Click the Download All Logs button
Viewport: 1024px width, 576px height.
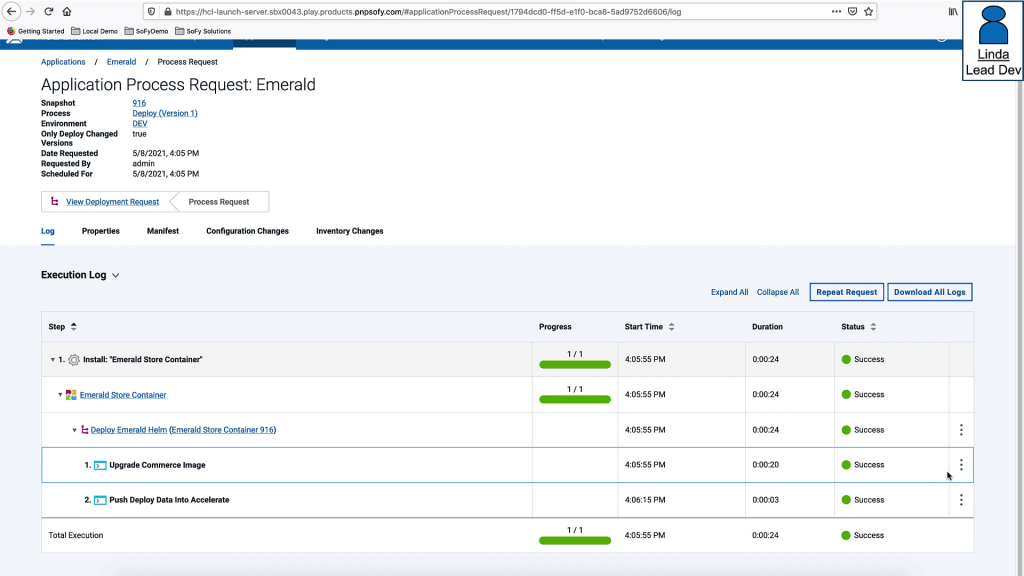pos(929,292)
